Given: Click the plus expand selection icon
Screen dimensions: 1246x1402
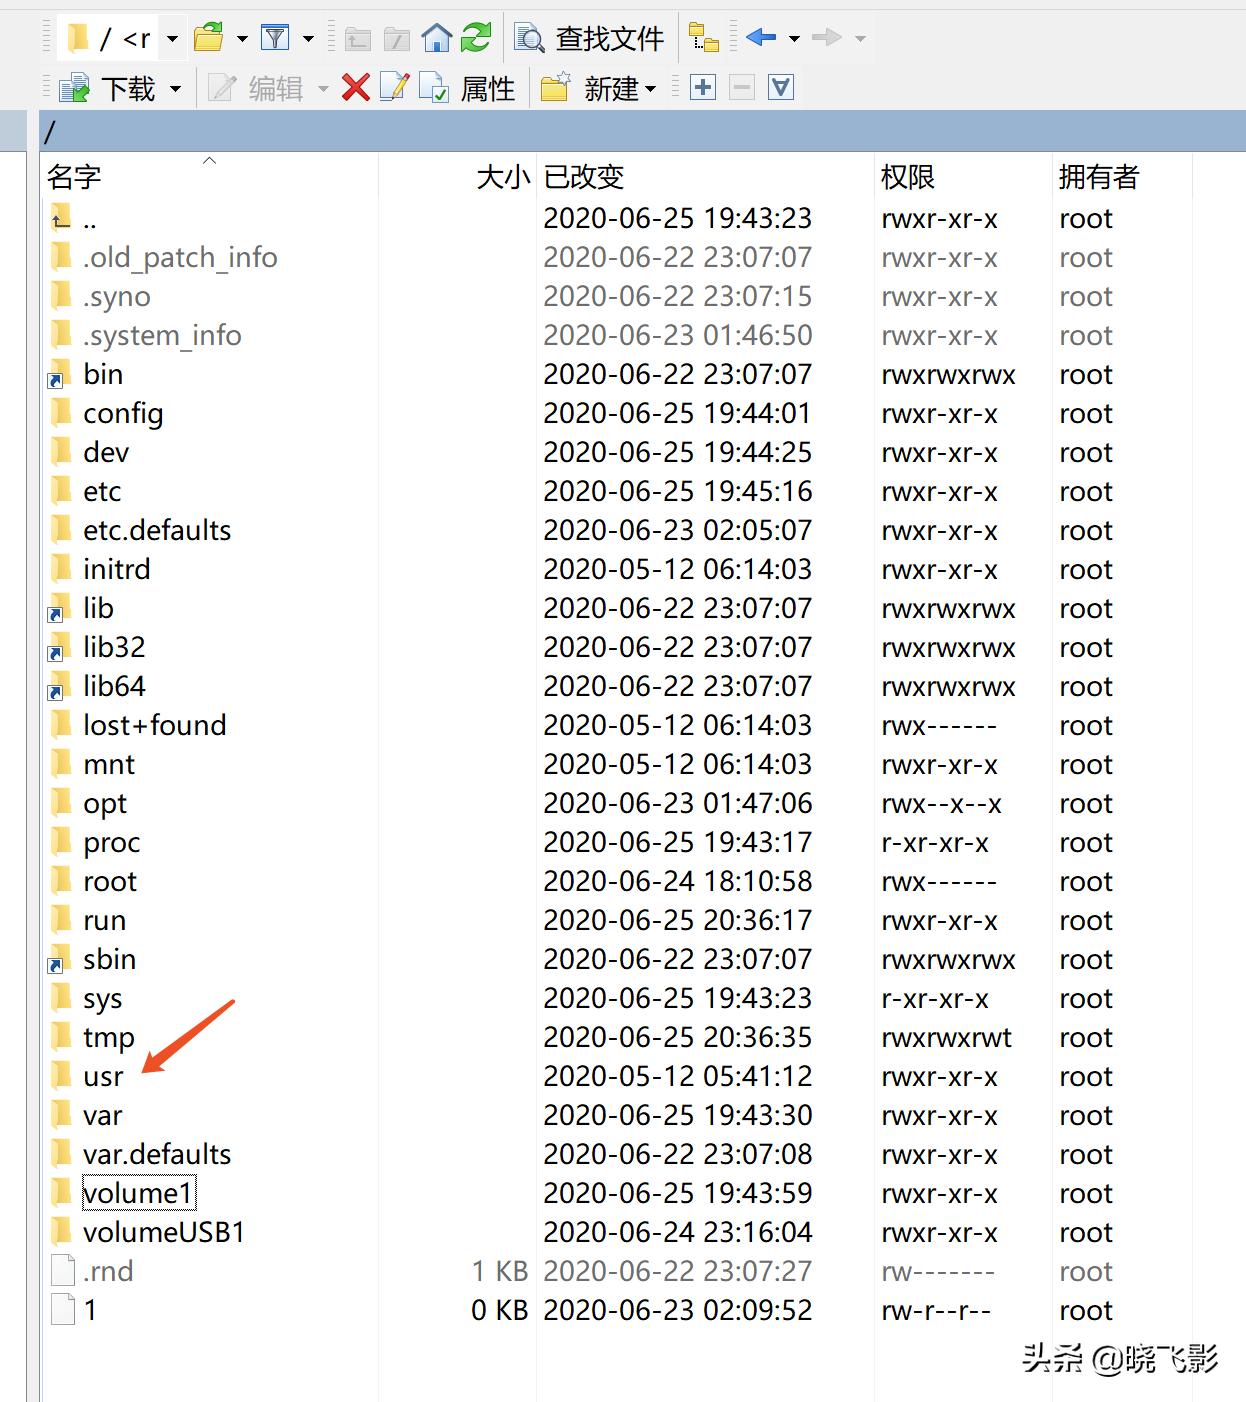Looking at the screenshot, I should [x=702, y=88].
